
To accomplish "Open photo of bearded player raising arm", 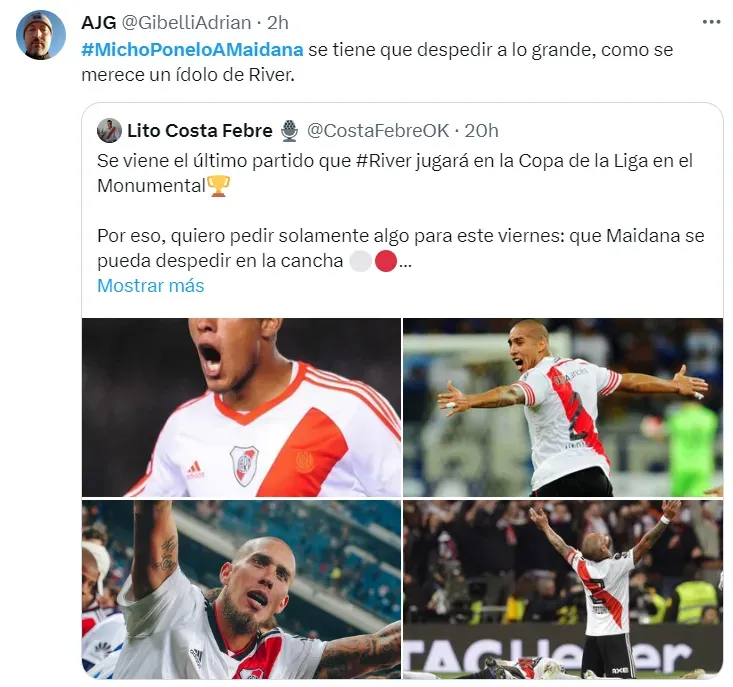I will click(241, 589).
